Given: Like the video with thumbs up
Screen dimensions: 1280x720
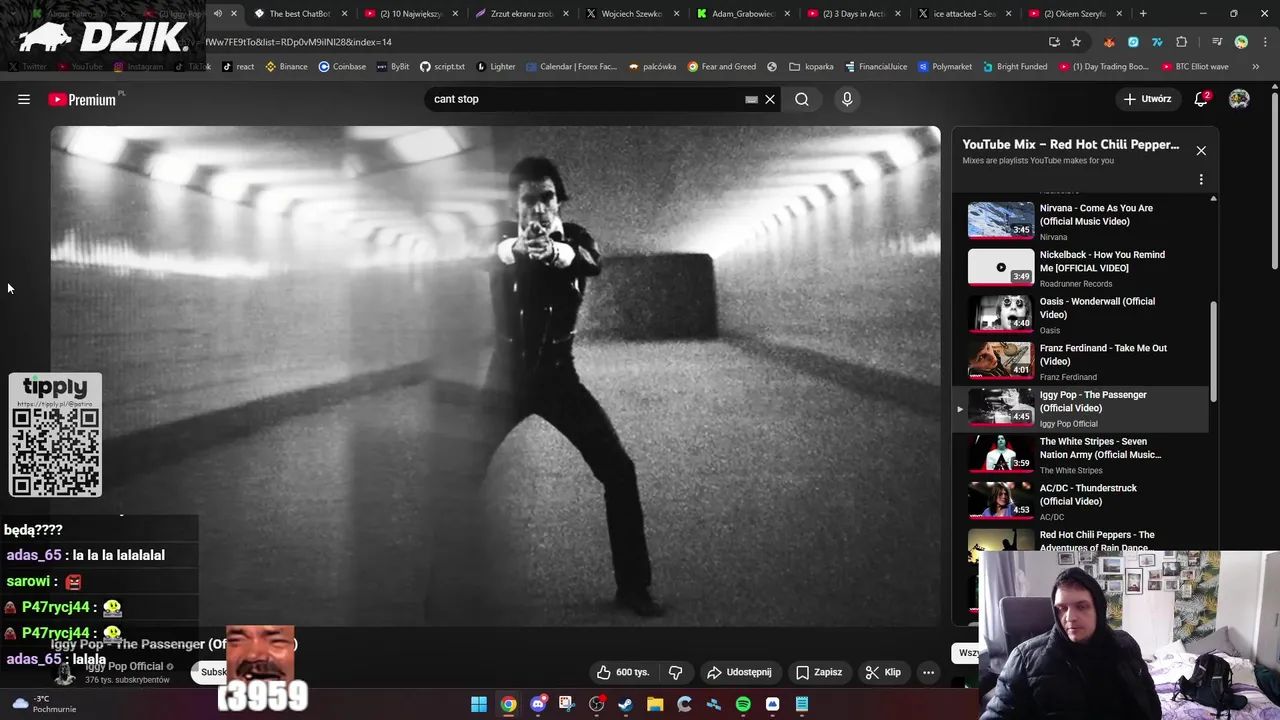Looking at the screenshot, I should [x=623, y=672].
